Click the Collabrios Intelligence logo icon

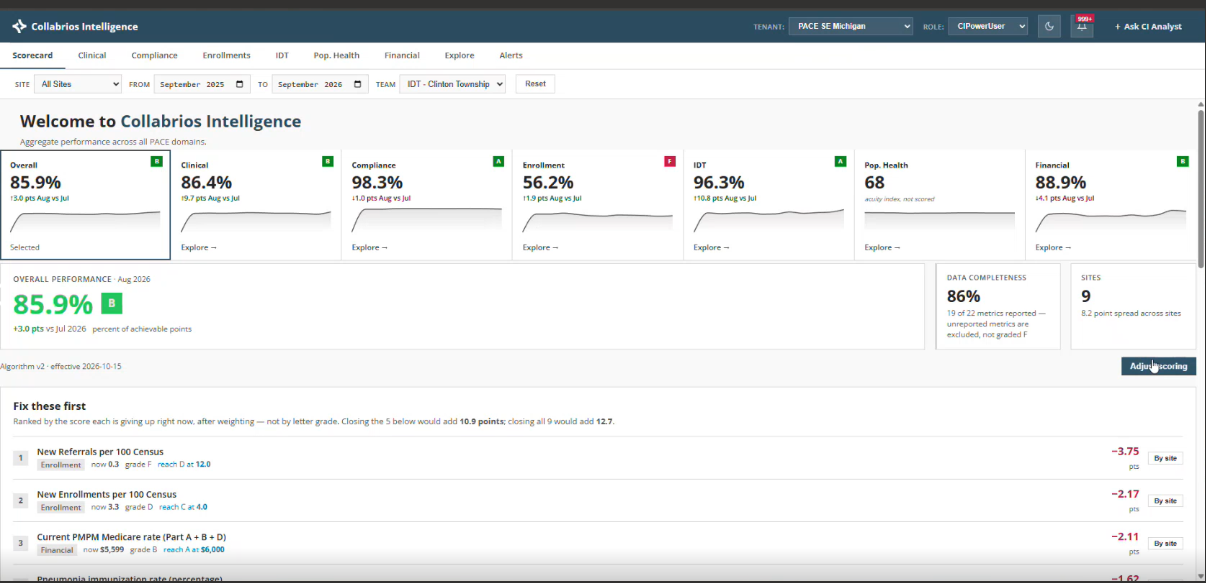point(19,26)
